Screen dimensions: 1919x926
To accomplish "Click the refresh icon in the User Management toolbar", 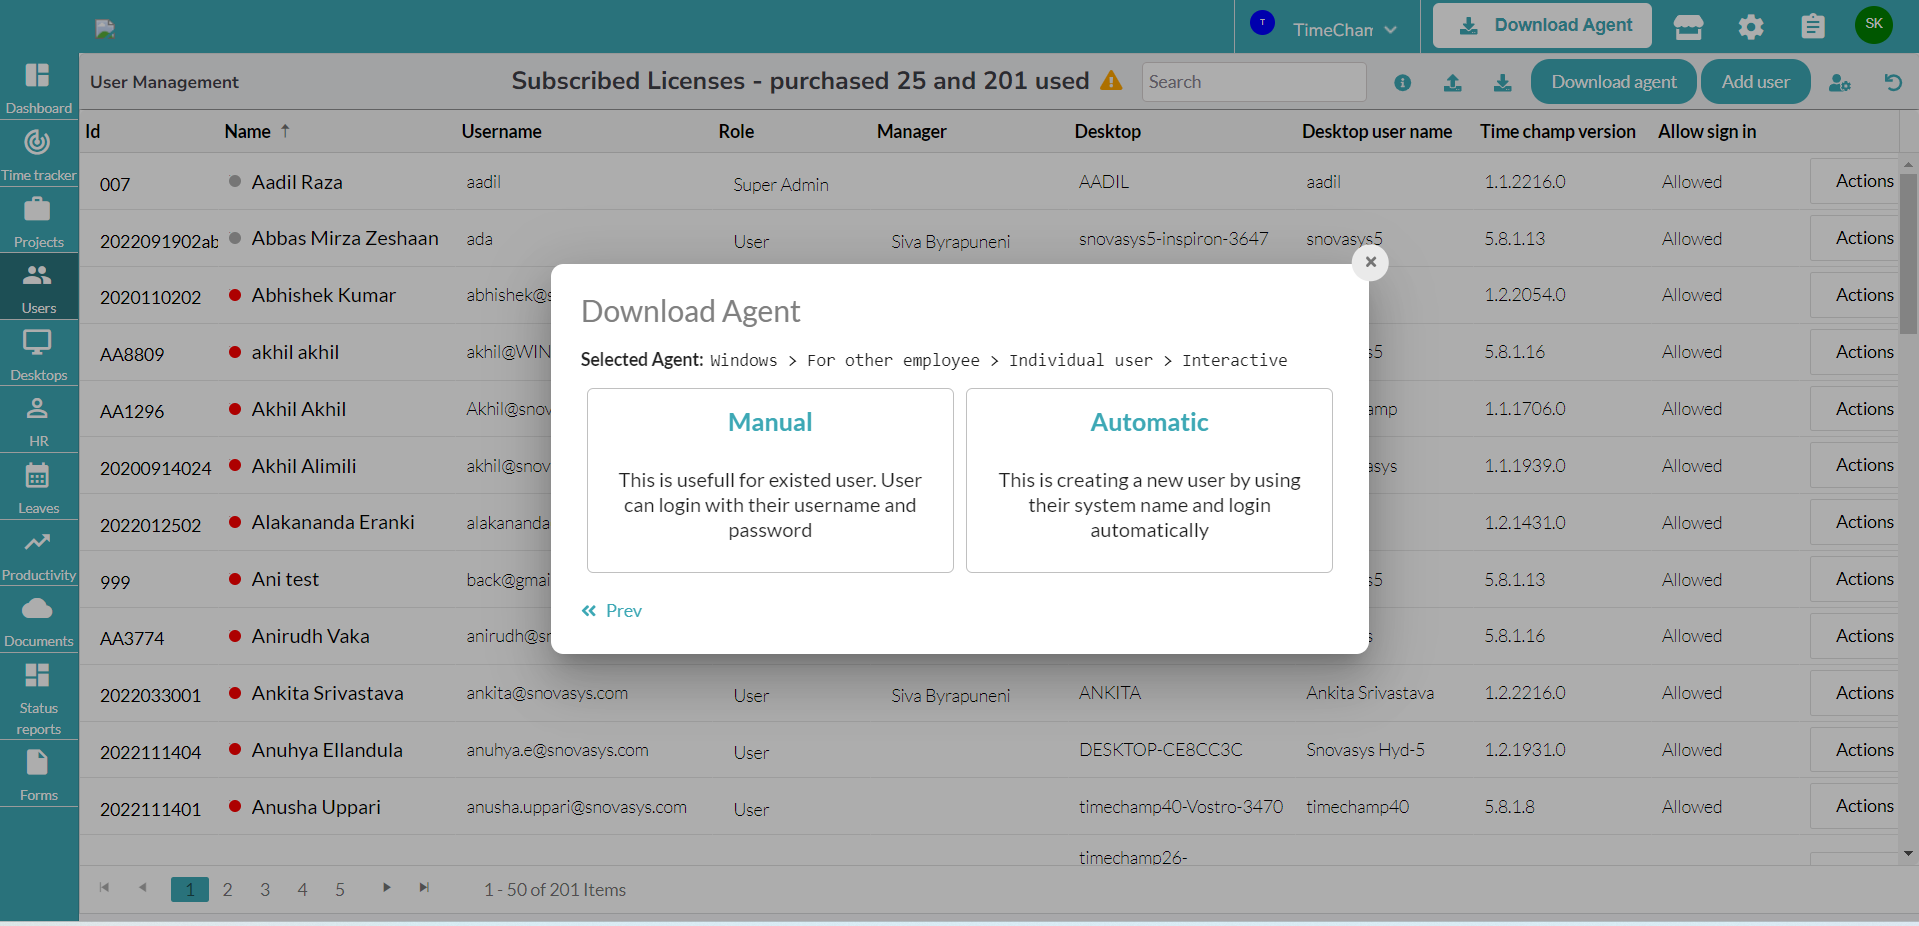I will pos(1892,82).
